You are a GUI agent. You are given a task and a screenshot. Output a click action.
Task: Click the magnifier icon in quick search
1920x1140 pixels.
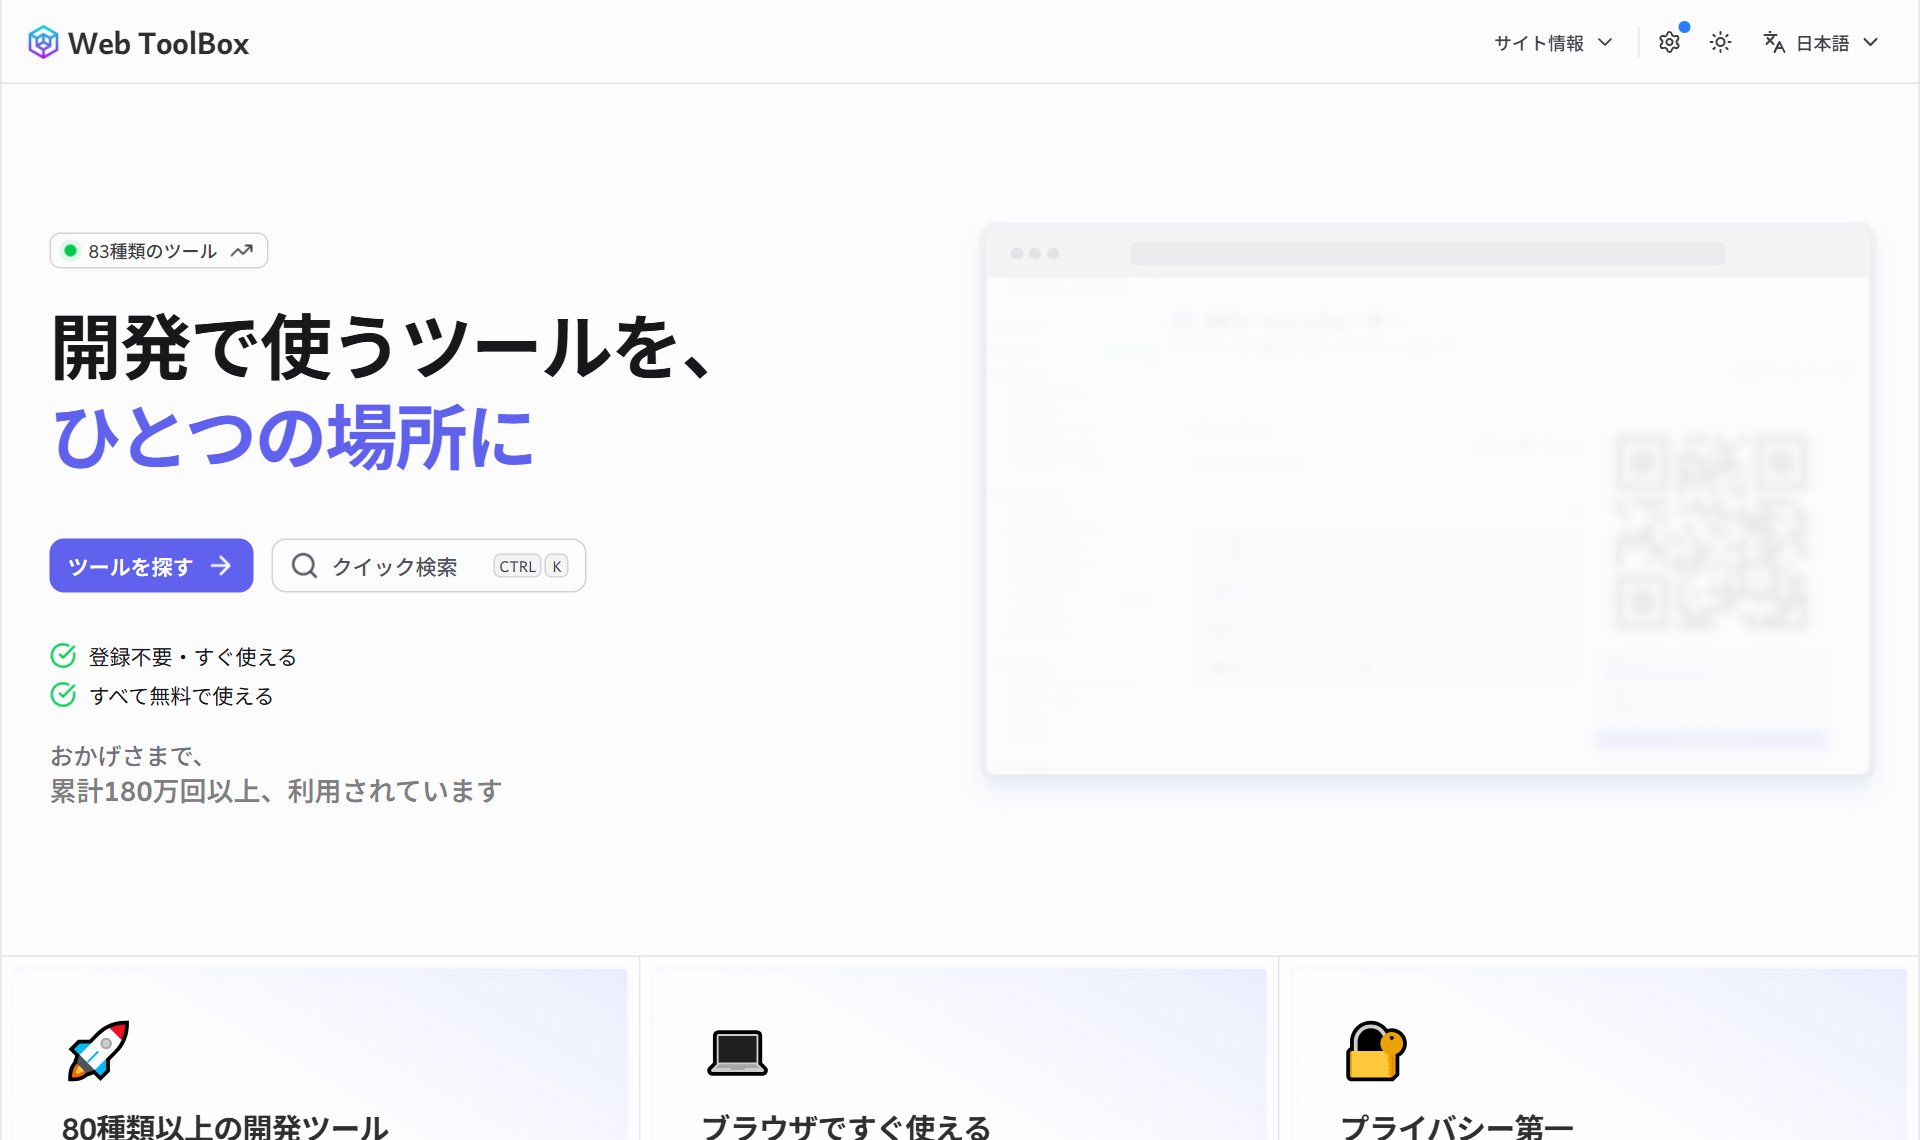point(304,566)
